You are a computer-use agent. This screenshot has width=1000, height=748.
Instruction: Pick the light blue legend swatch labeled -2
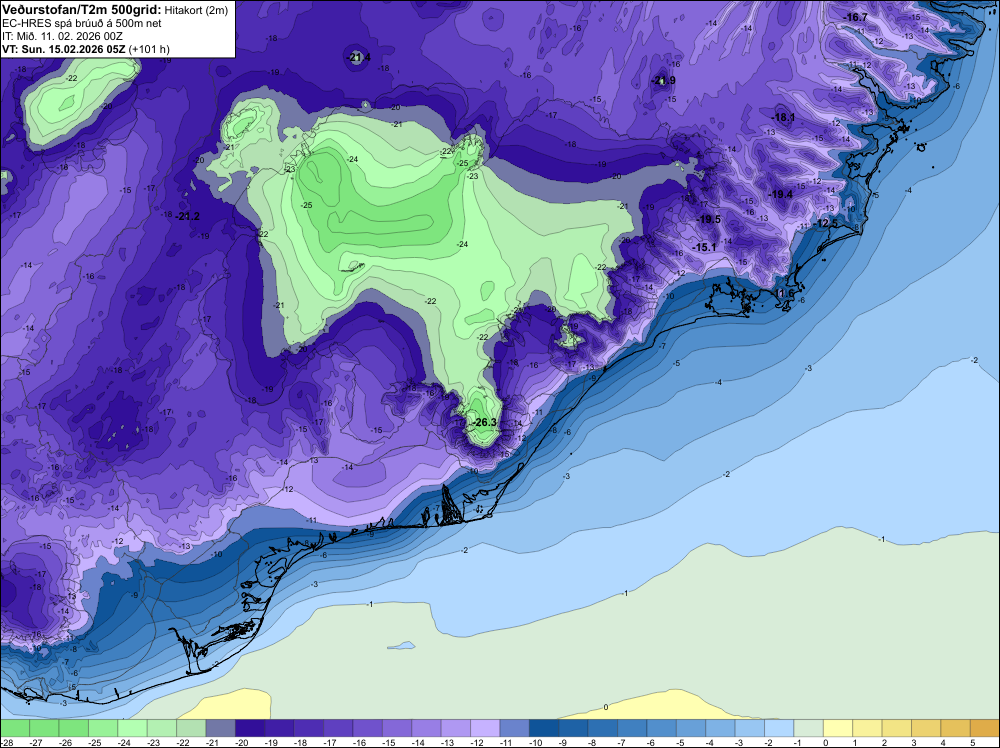779,728
